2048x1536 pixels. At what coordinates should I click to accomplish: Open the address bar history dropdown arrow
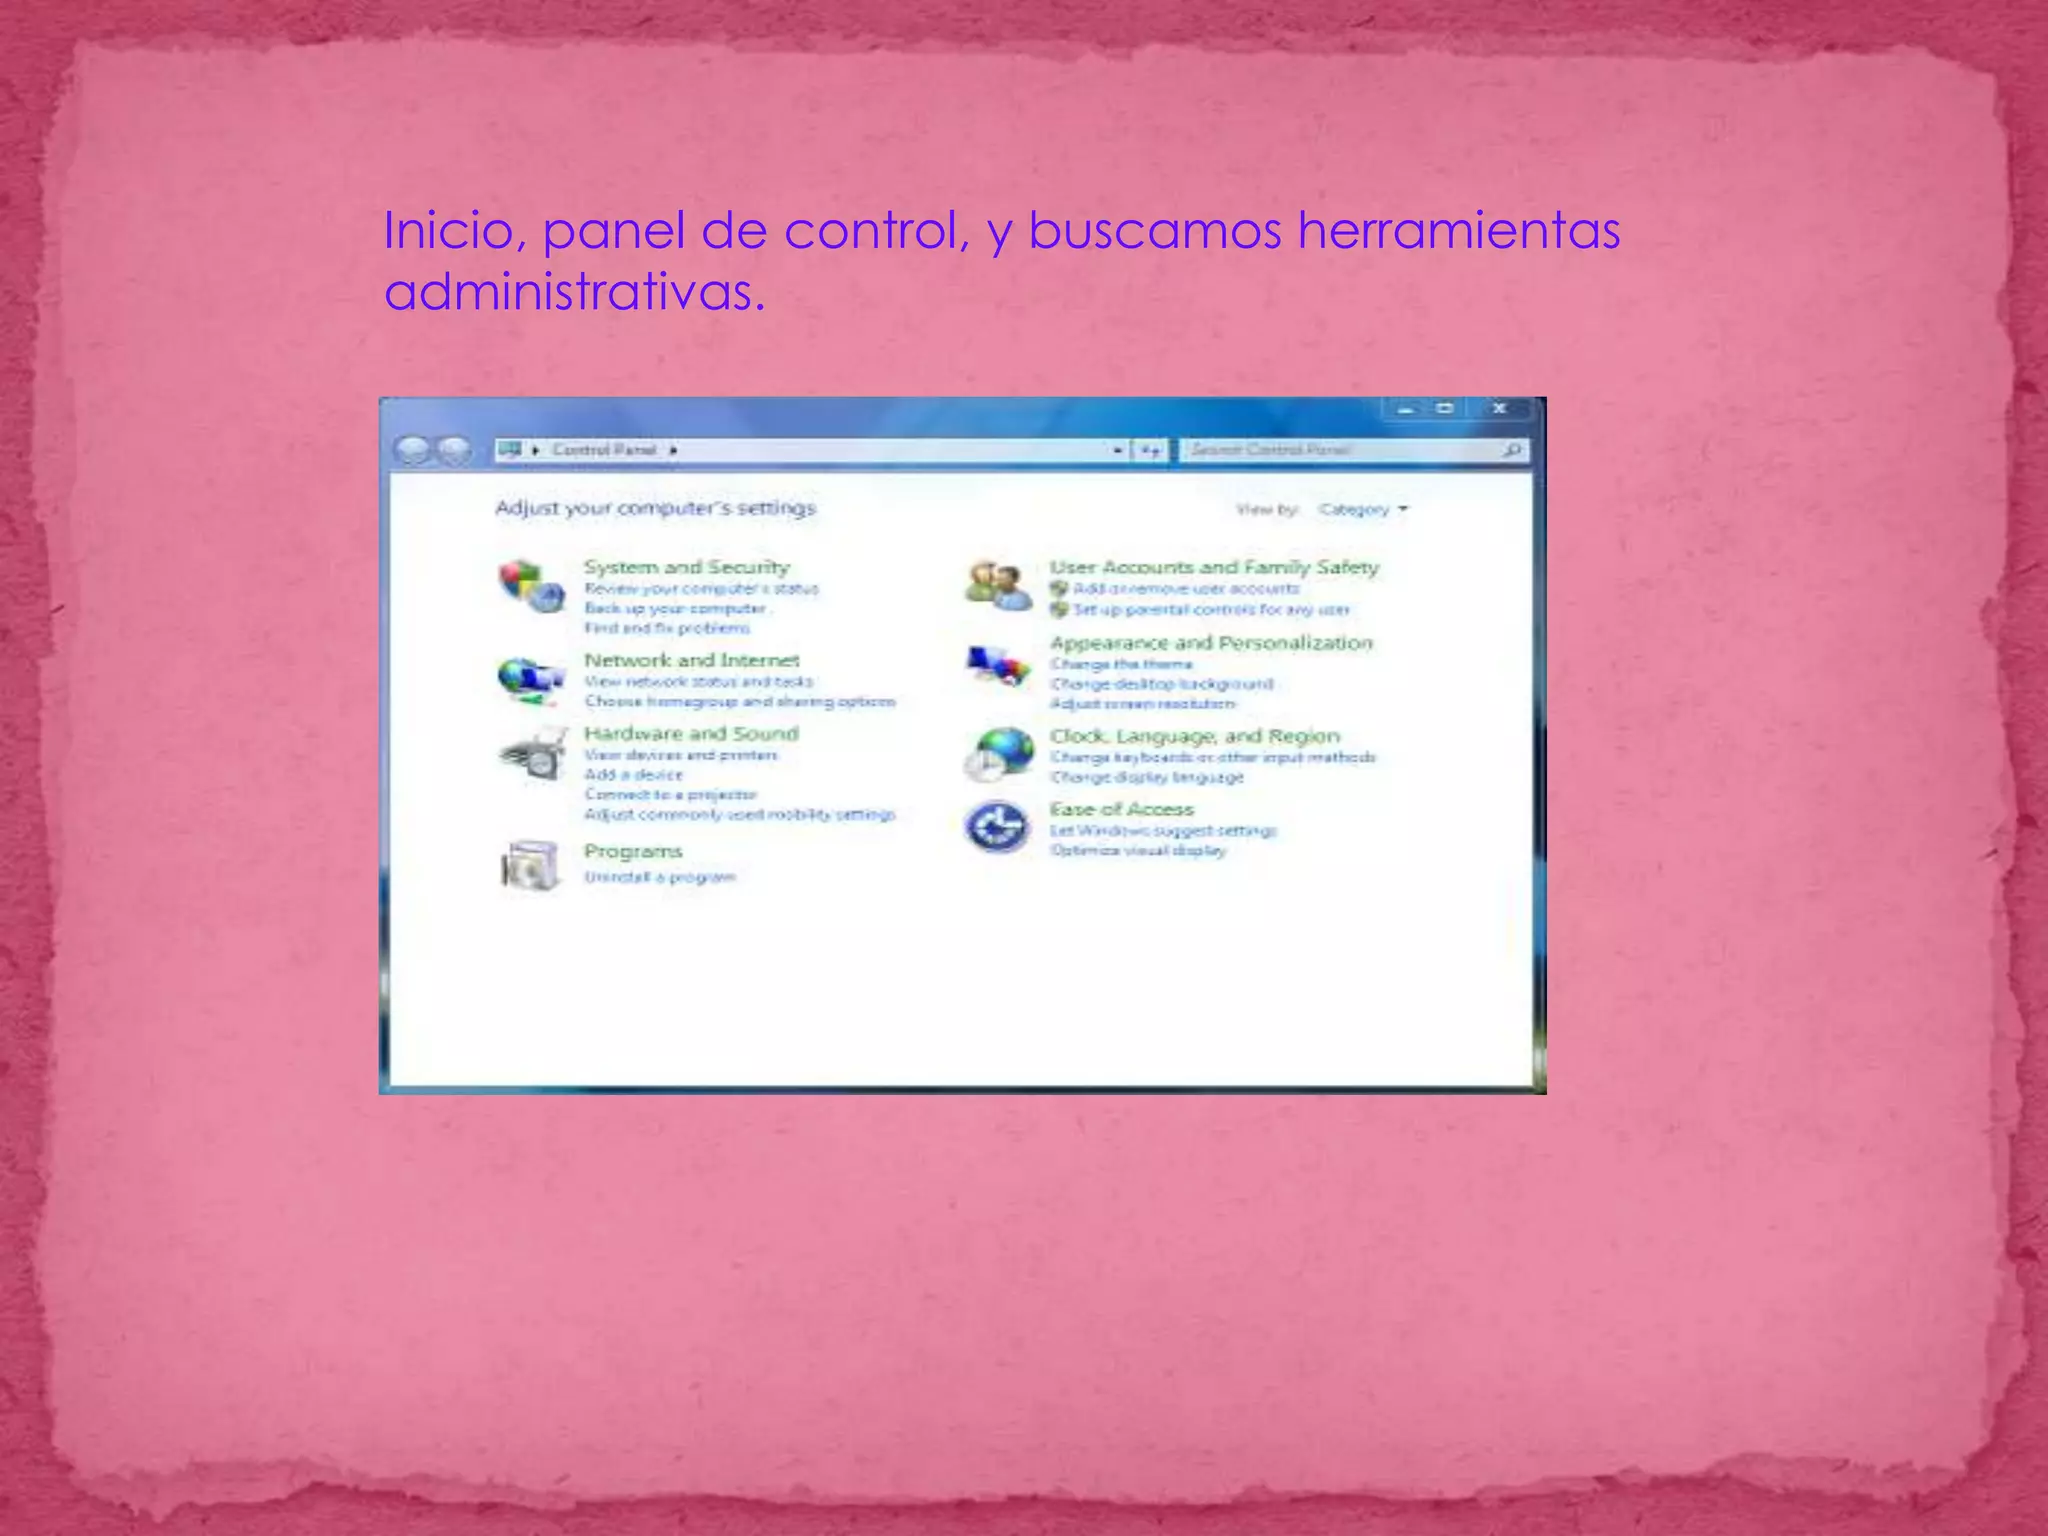[x=1117, y=451]
